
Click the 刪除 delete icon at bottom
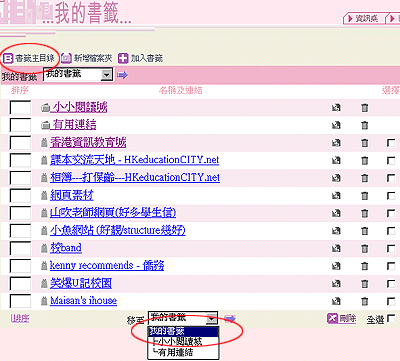(x=332, y=318)
